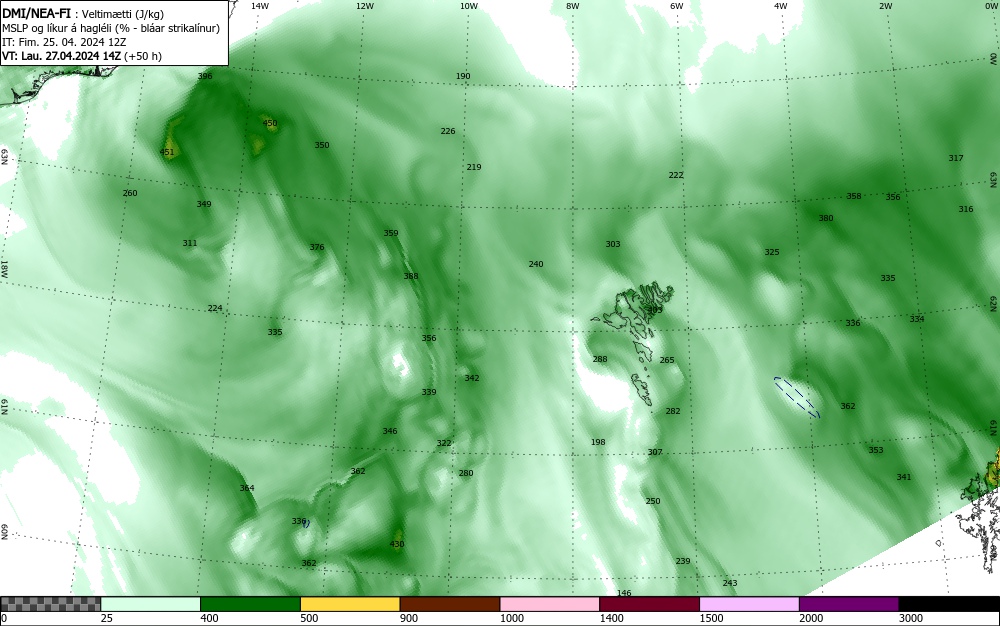Select the map value '359'
The height and width of the screenshot is (626, 1000).
pos(391,233)
